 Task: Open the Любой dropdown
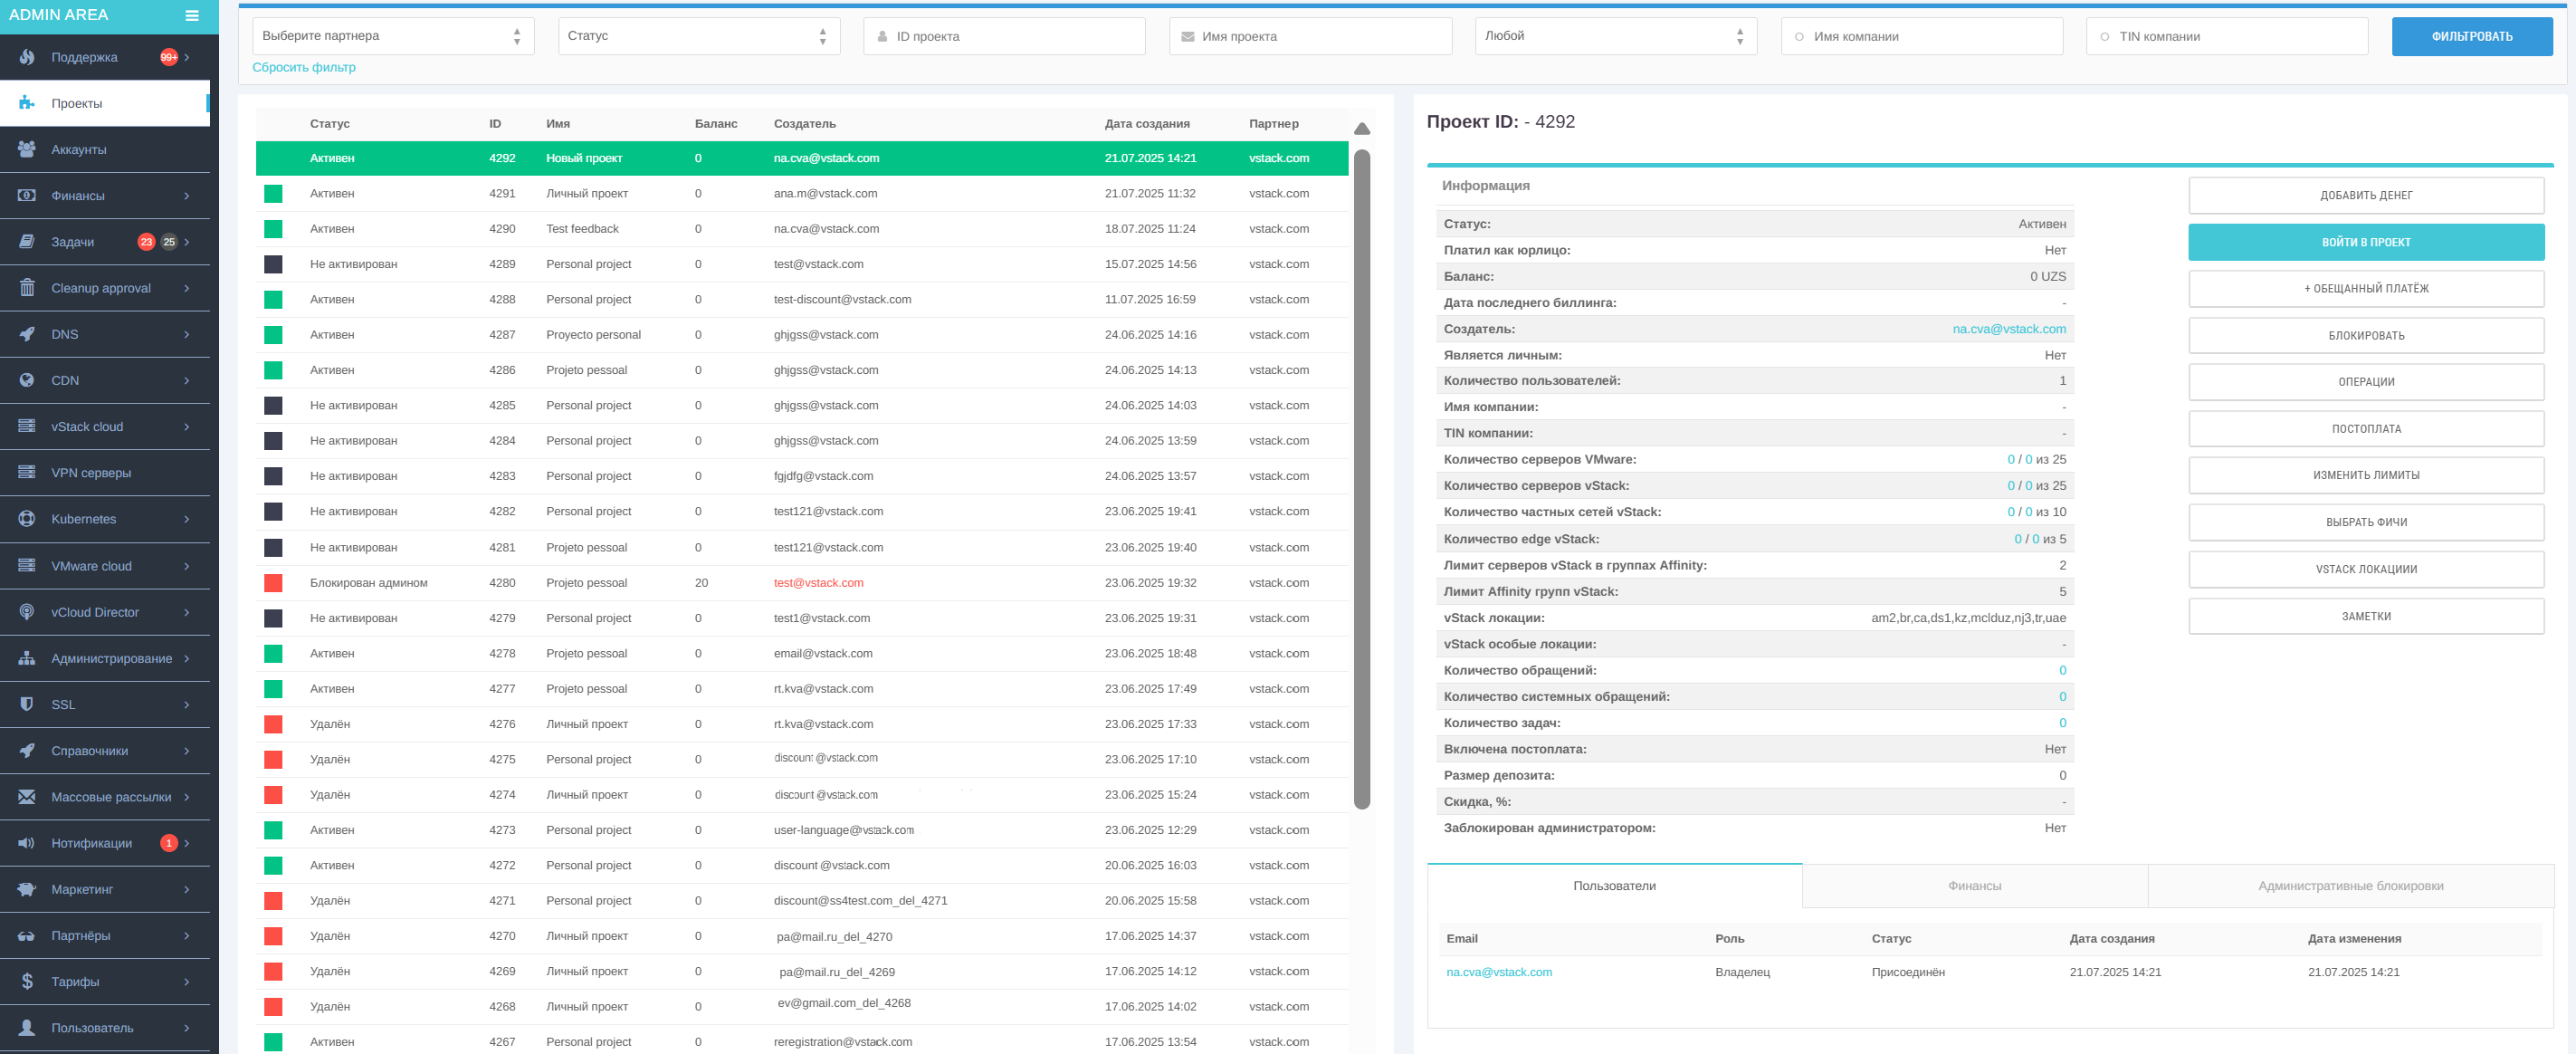click(x=1616, y=36)
